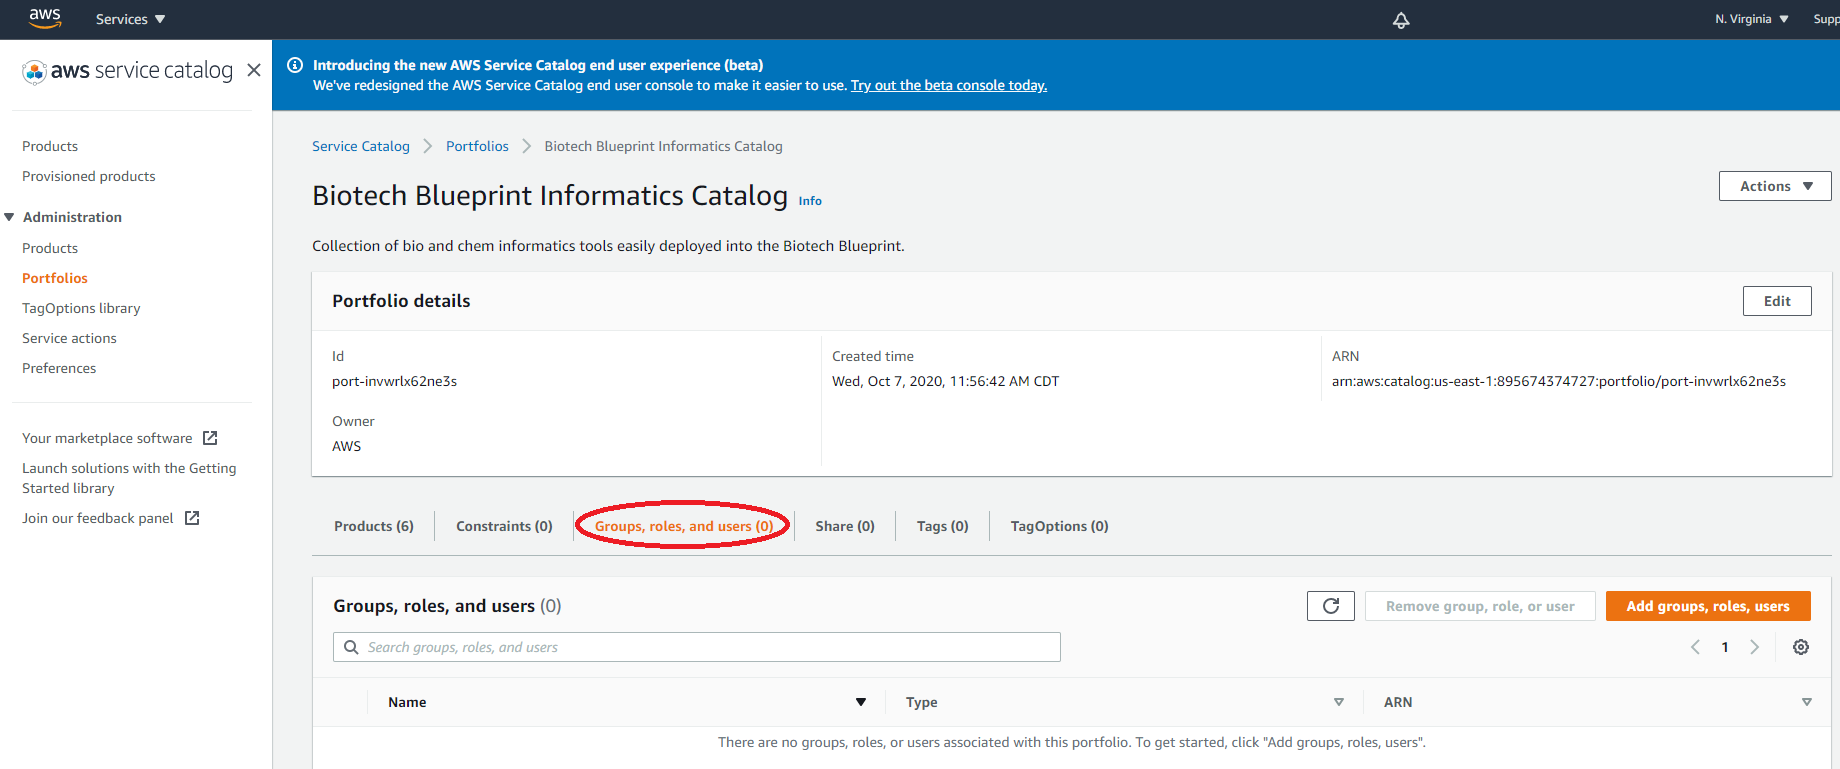The width and height of the screenshot is (1840, 769).
Task: Open Preferences in the sidebar
Action: tap(59, 368)
